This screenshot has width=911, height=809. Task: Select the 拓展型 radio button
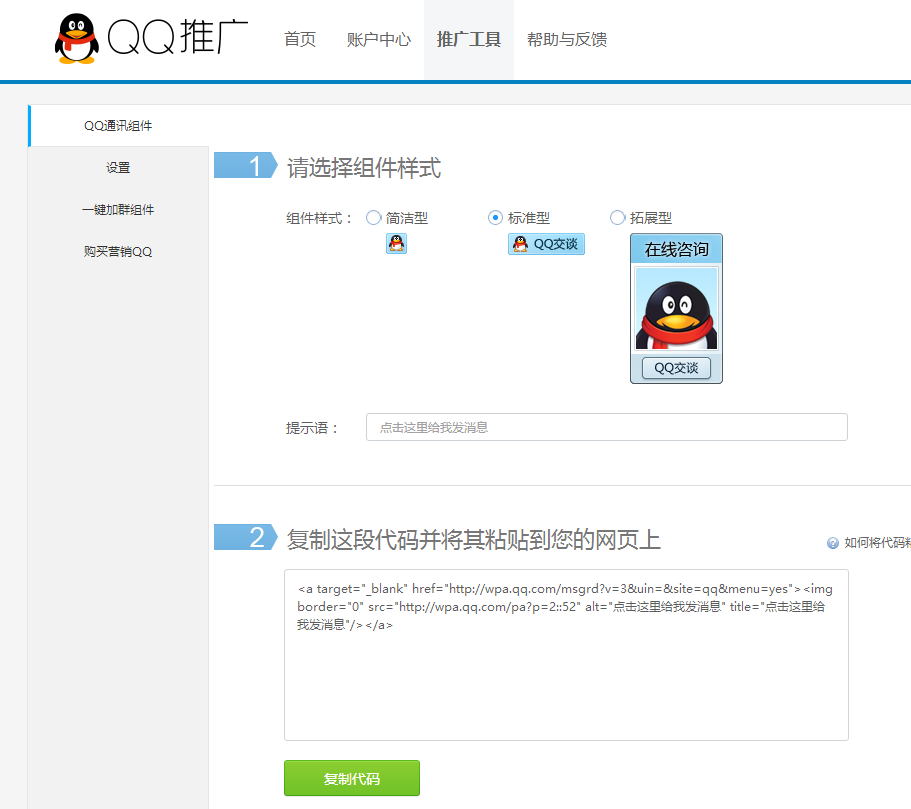[617, 218]
